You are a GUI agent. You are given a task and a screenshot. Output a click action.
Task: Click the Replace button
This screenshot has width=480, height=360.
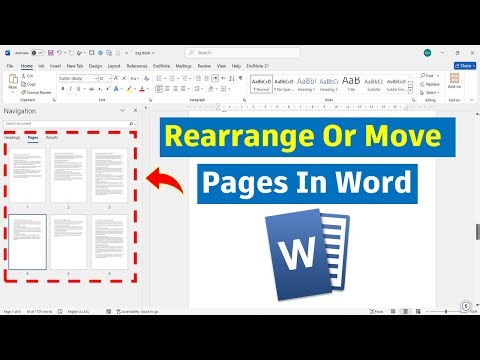tap(430, 84)
